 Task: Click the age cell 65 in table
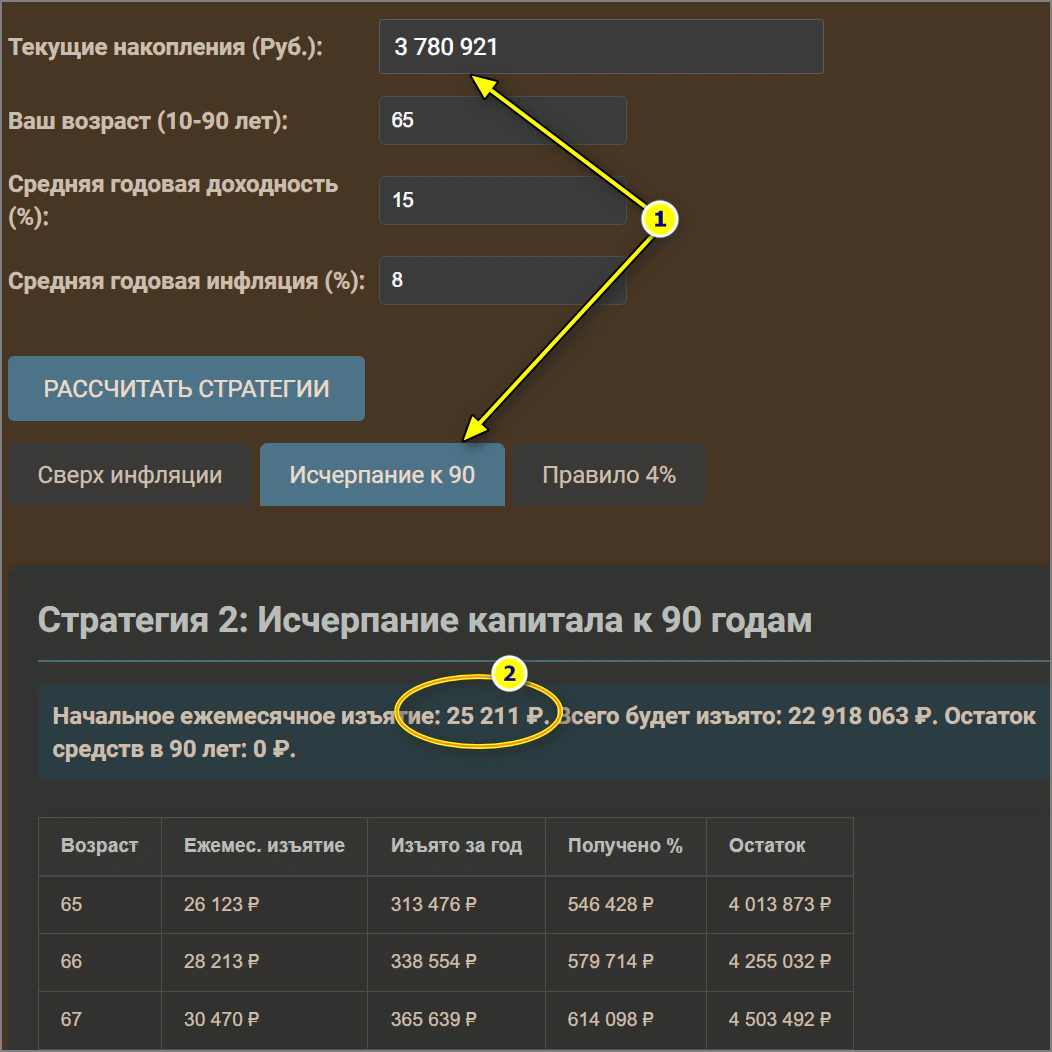[99, 904]
